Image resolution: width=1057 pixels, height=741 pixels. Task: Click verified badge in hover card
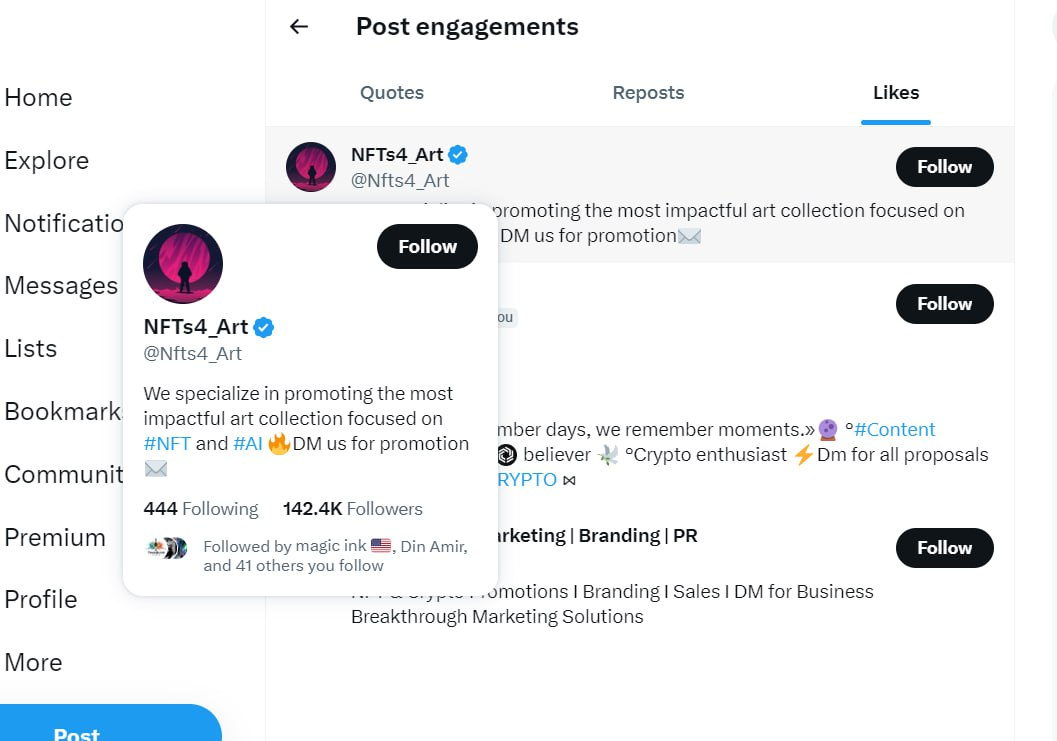[x=264, y=327]
